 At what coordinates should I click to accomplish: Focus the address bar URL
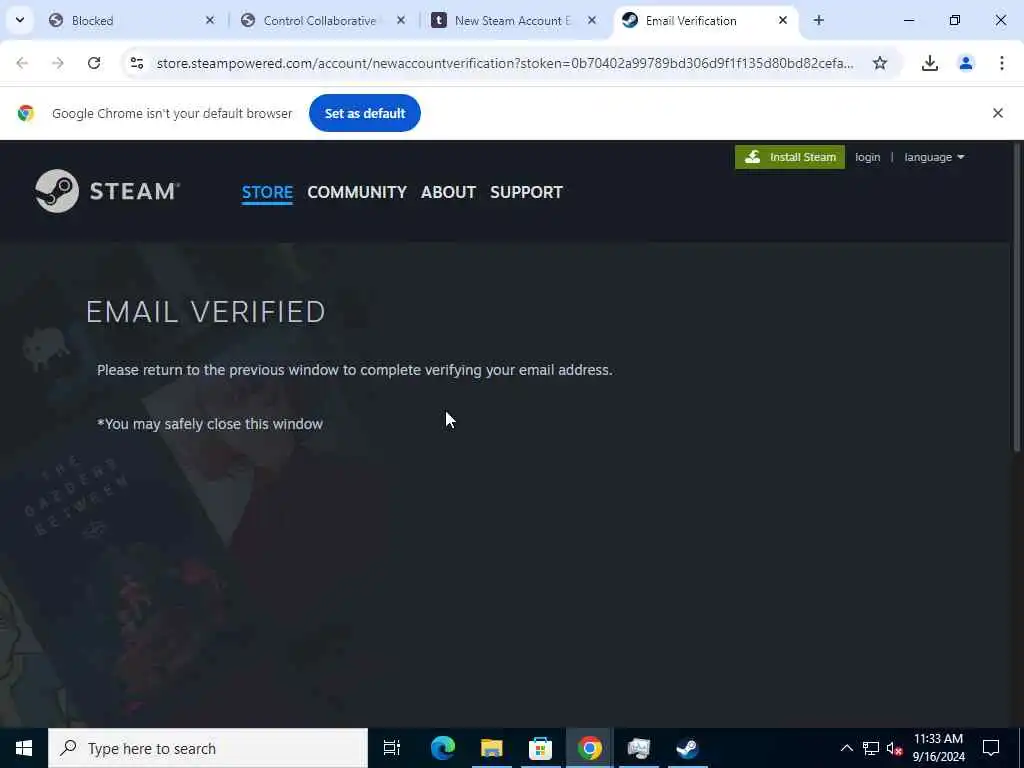click(x=505, y=63)
